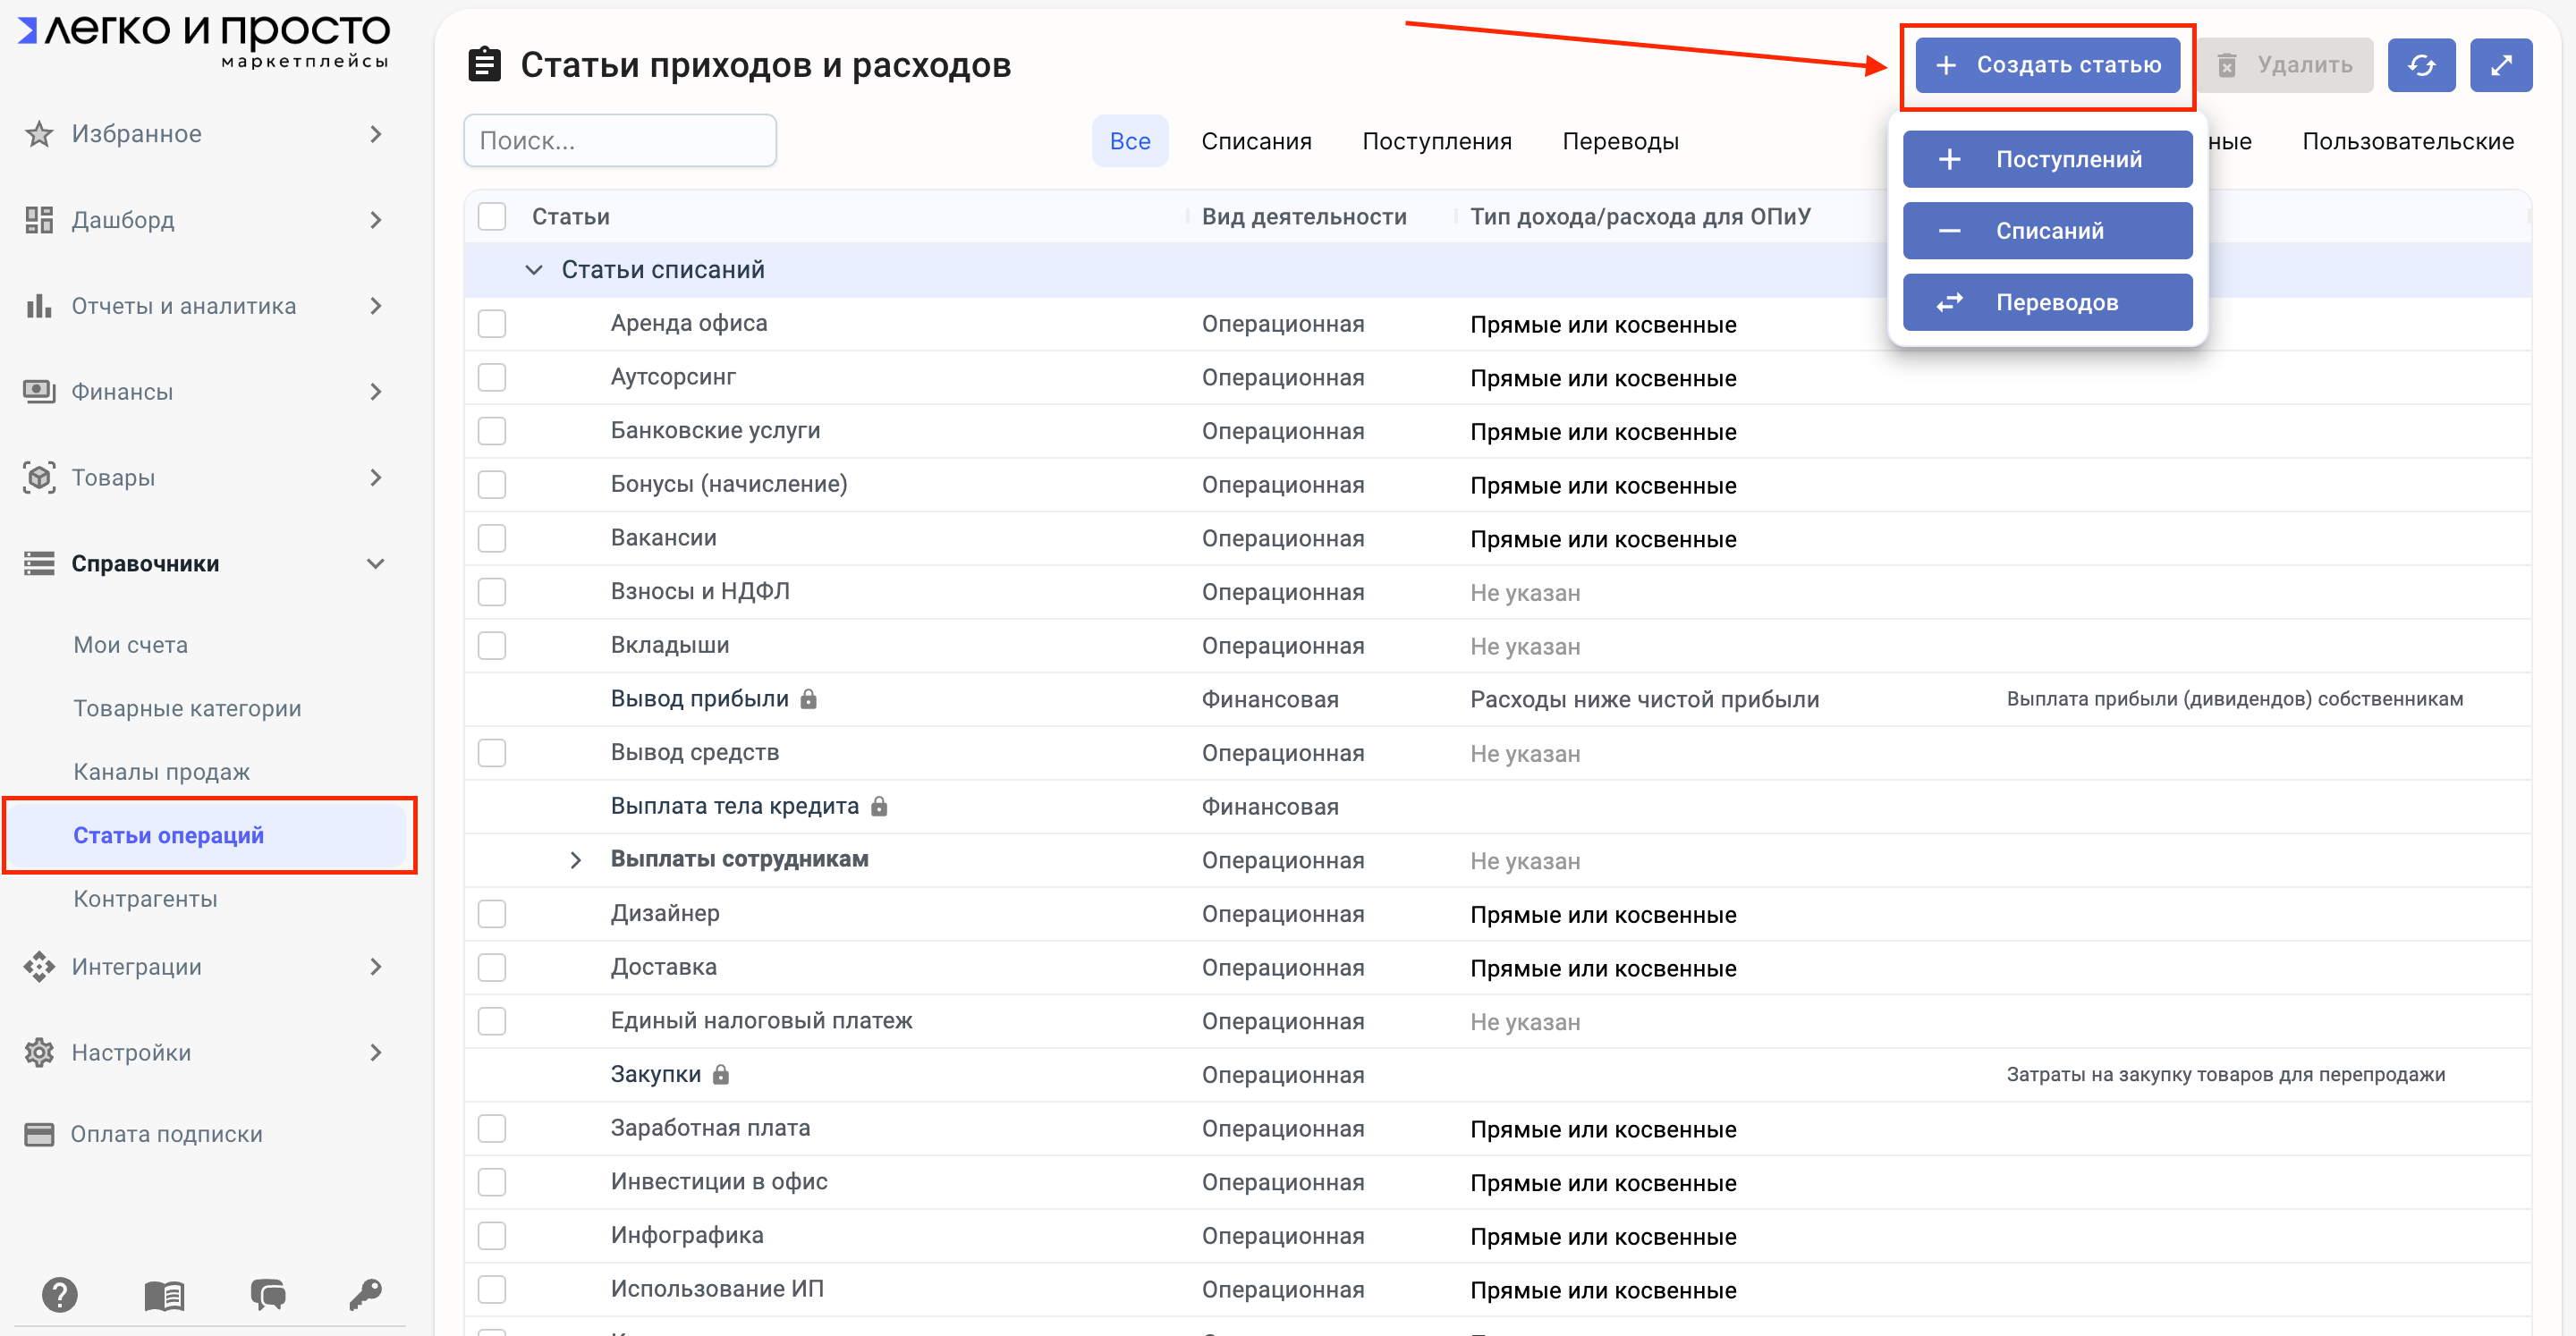This screenshot has height=1336, width=2576.
Task: Collapse the Статьи списаний group
Action: point(534,270)
